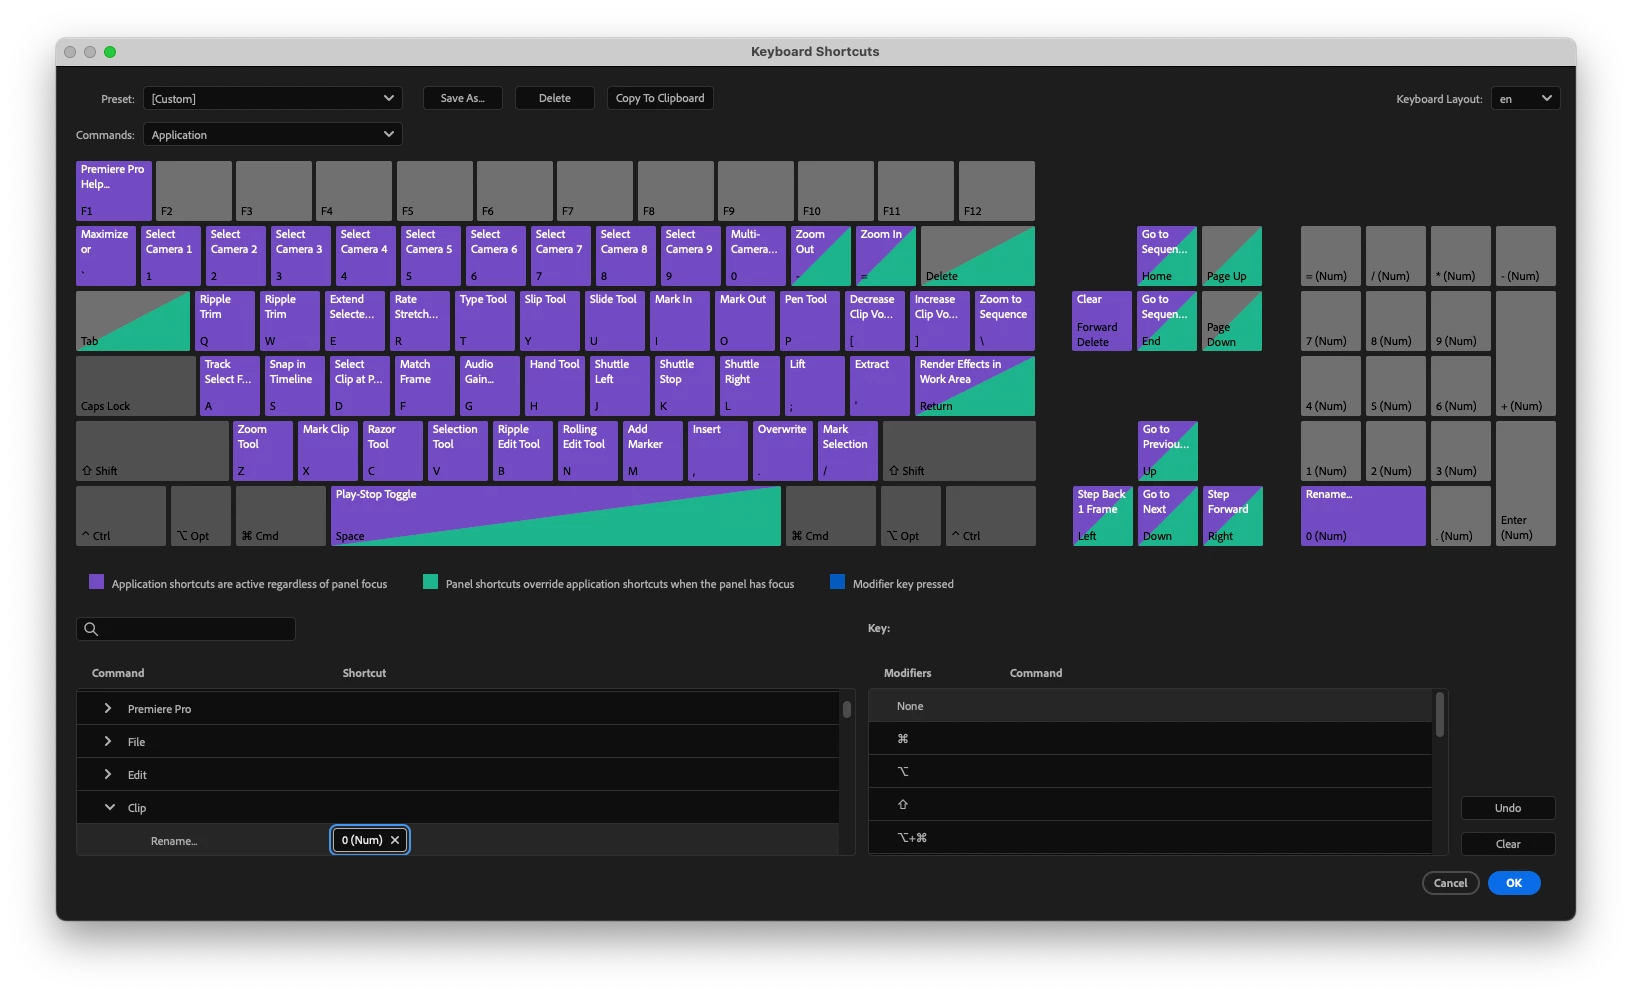Click the Pen Tool P key
The image size is (1632, 995).
pos(810,321)
